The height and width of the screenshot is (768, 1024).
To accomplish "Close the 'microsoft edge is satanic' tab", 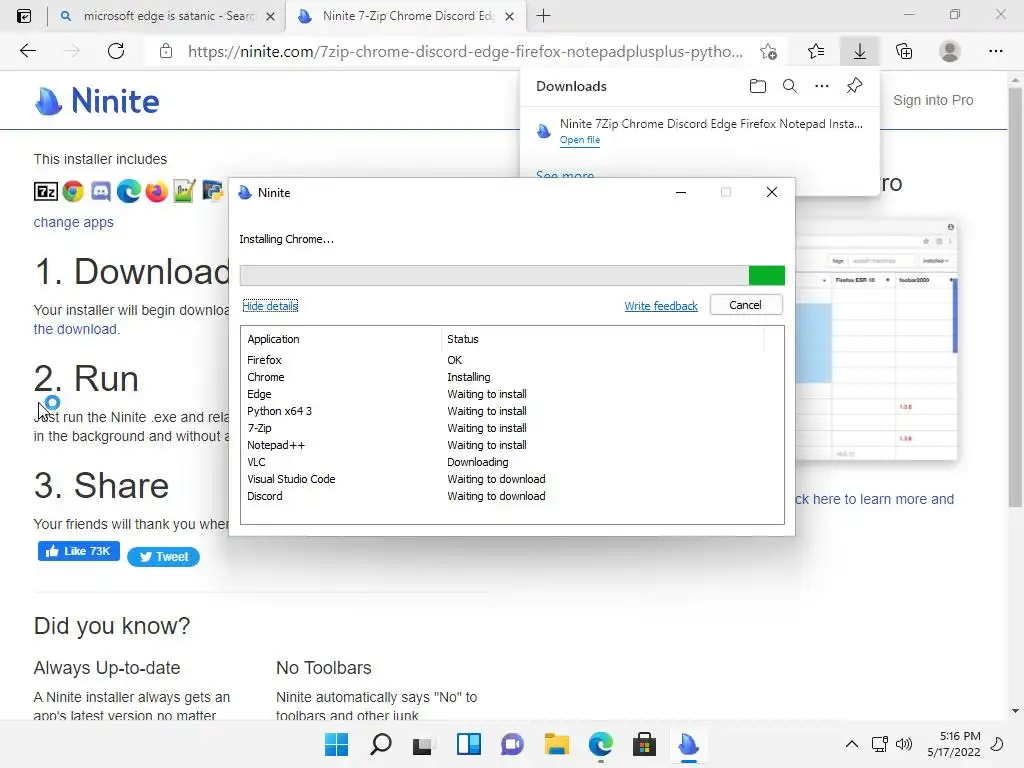I will (x=270, y=16).
